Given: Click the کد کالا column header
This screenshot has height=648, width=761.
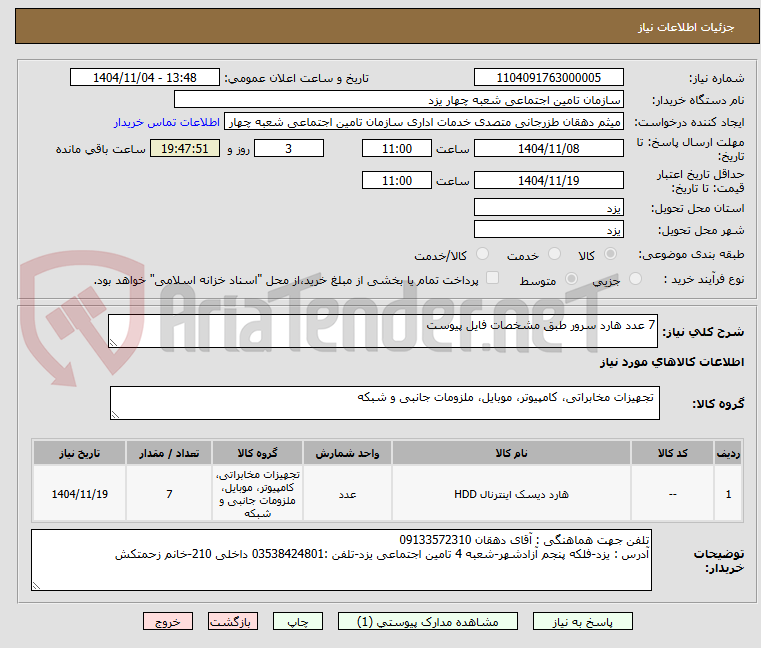Looking at the screenshot, I should pyautogui.click(x=672, y=453).
